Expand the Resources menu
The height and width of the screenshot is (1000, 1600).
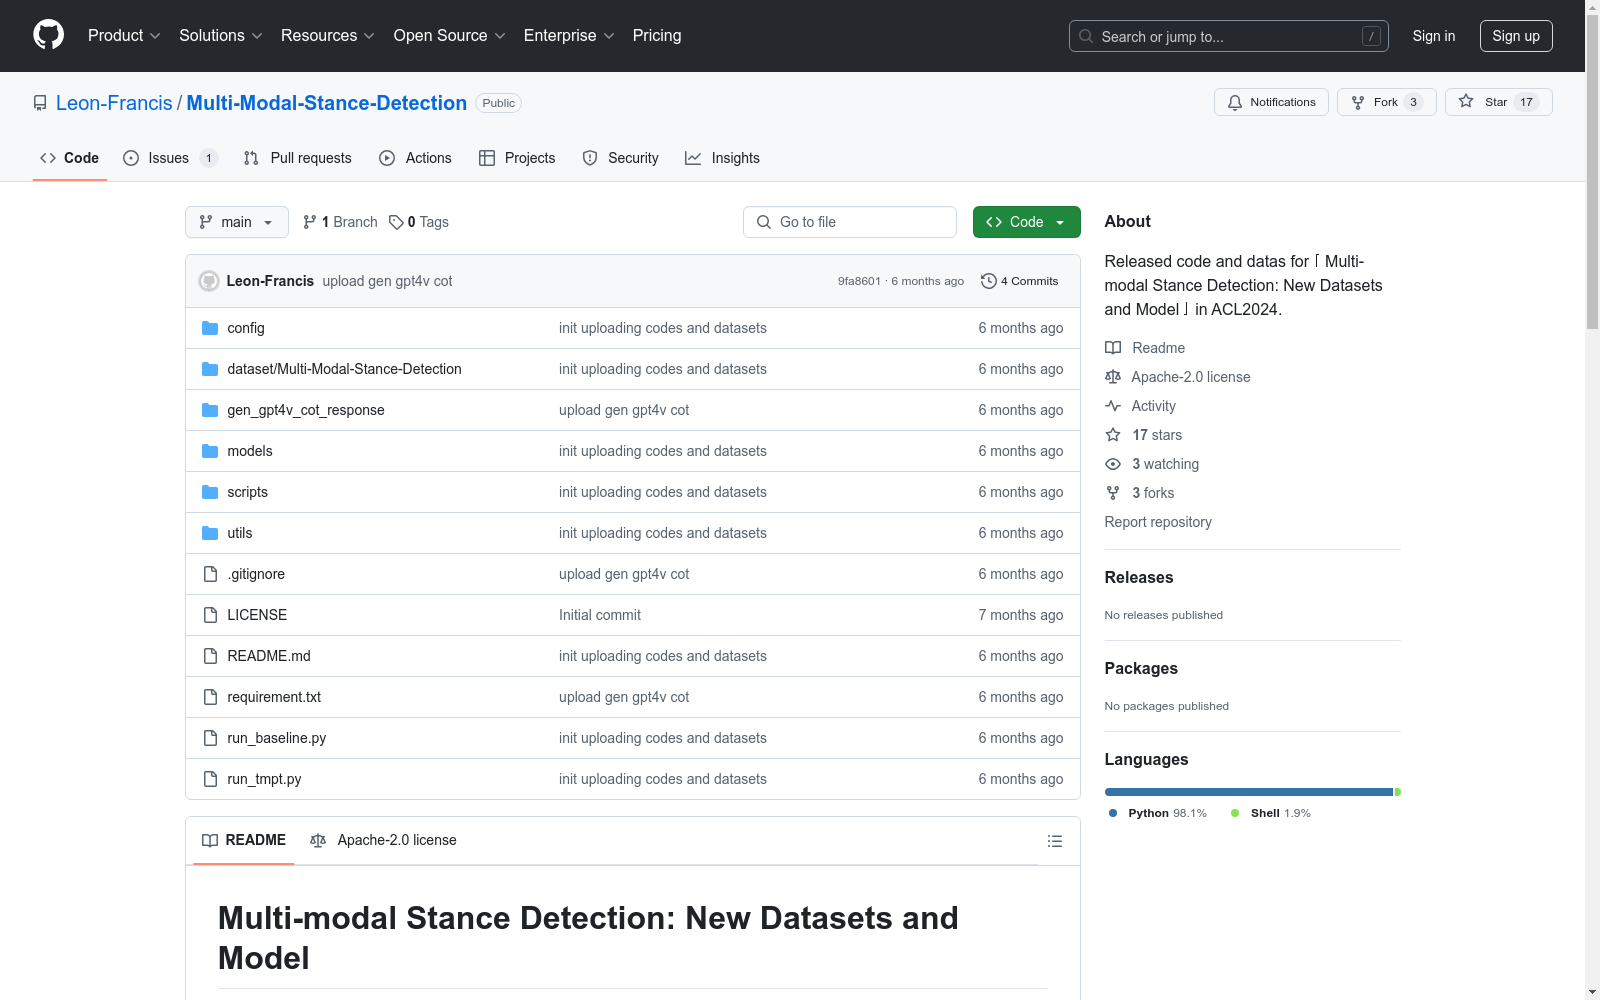click(x=328, y=35)
